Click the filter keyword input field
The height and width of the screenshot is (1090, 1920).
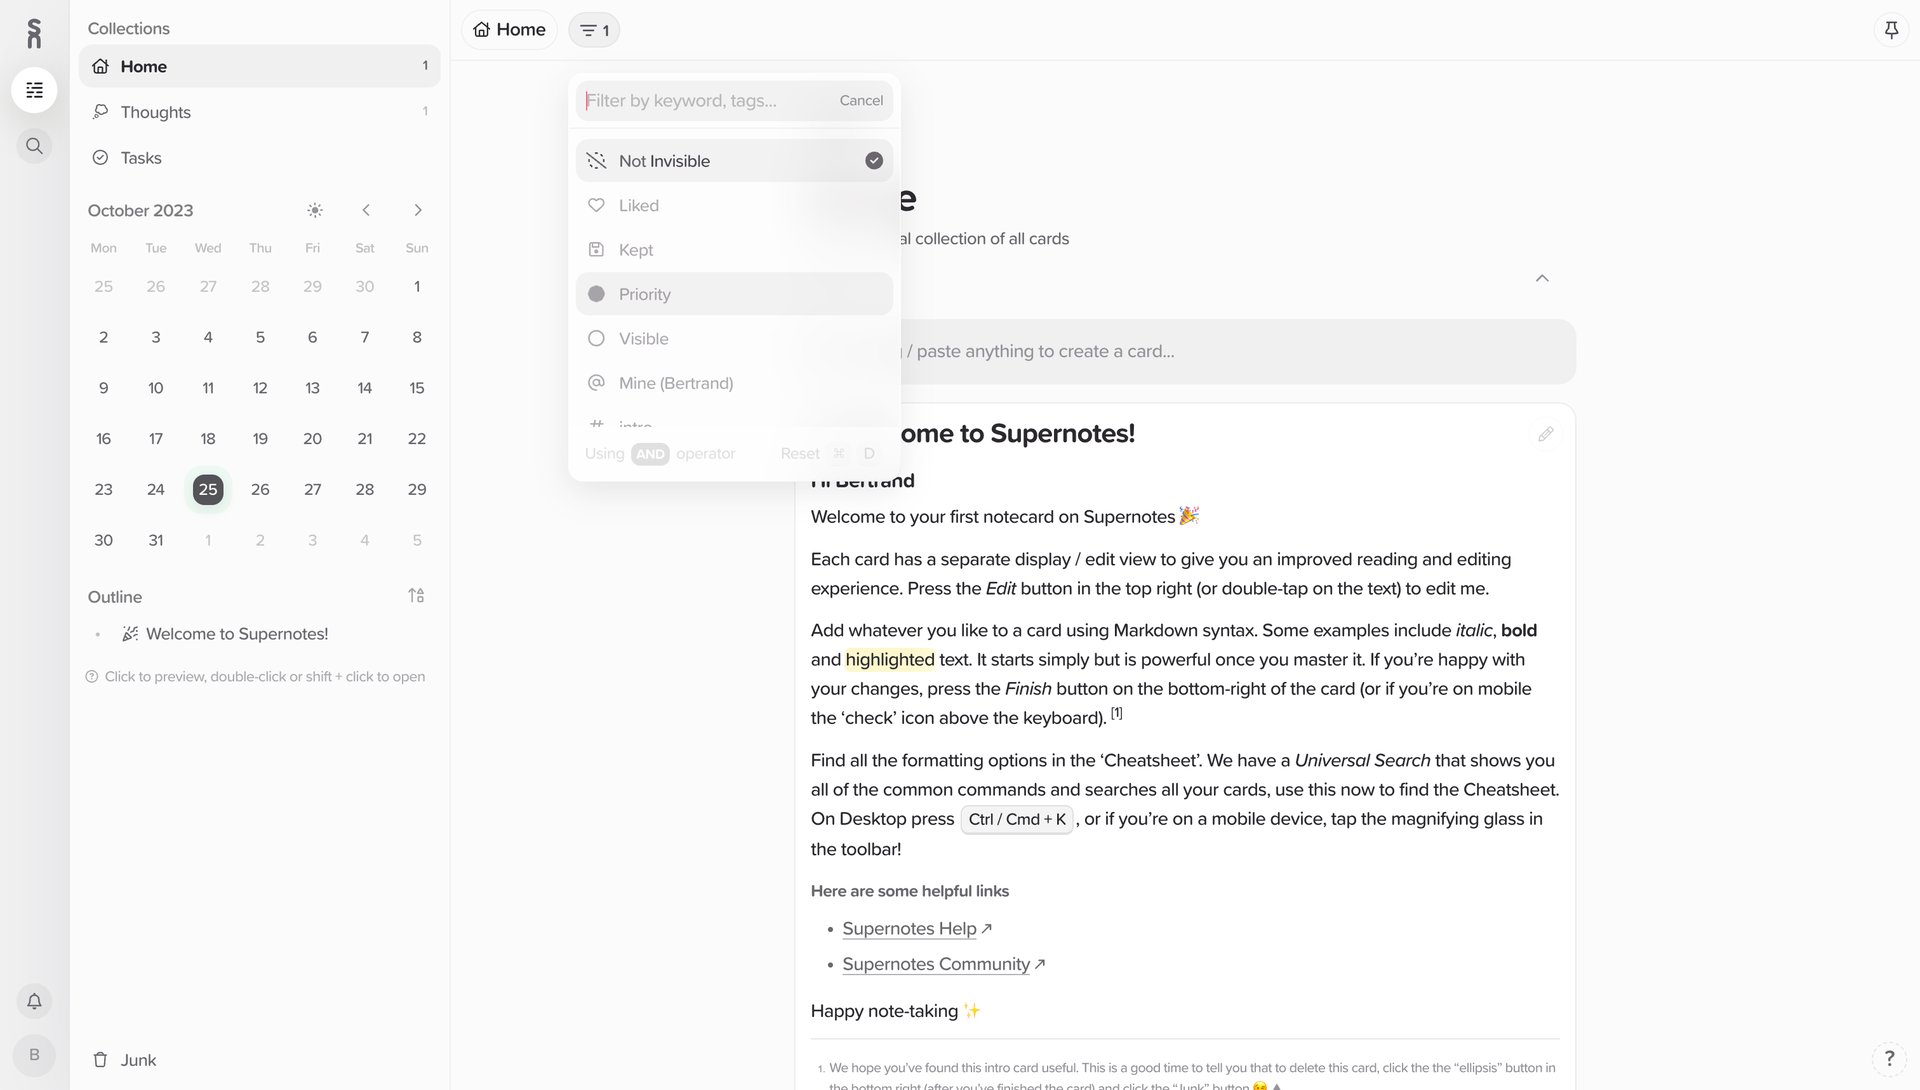coord(700,100)
